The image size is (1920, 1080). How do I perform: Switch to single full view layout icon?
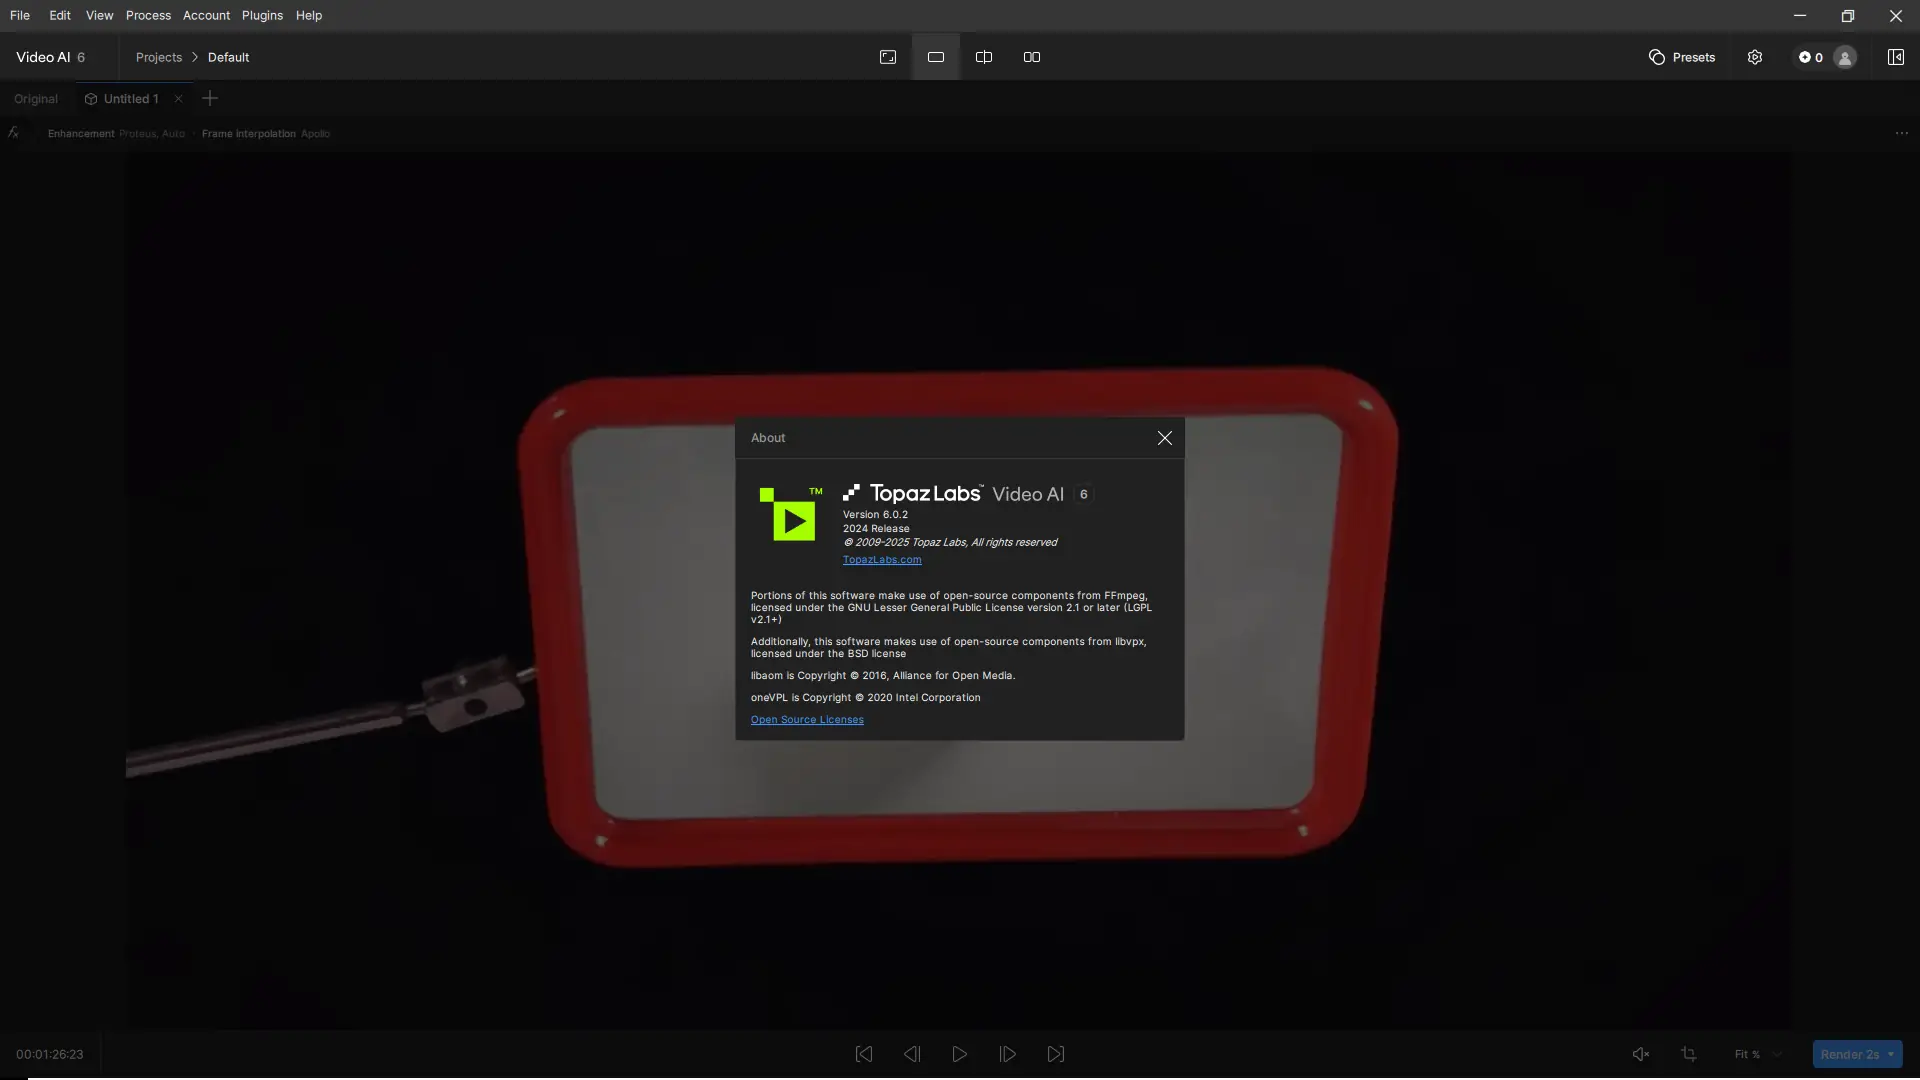click(x=936, y=57)
